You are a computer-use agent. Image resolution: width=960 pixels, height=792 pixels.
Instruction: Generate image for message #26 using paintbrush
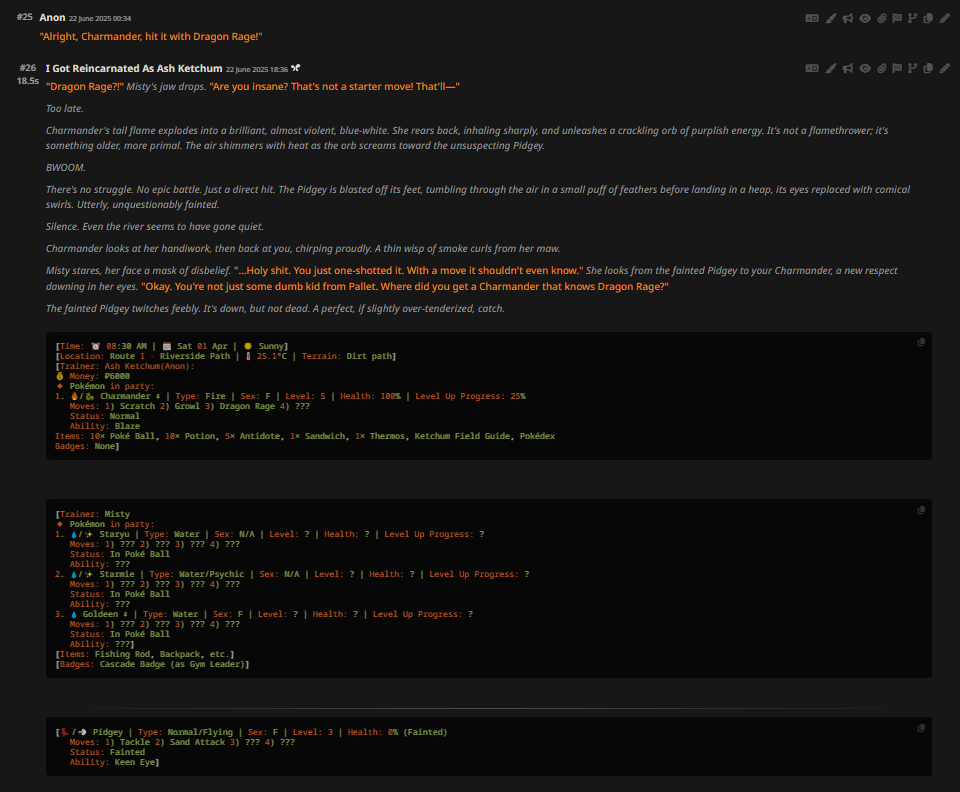pyautogui.click(x=830, y=69)
